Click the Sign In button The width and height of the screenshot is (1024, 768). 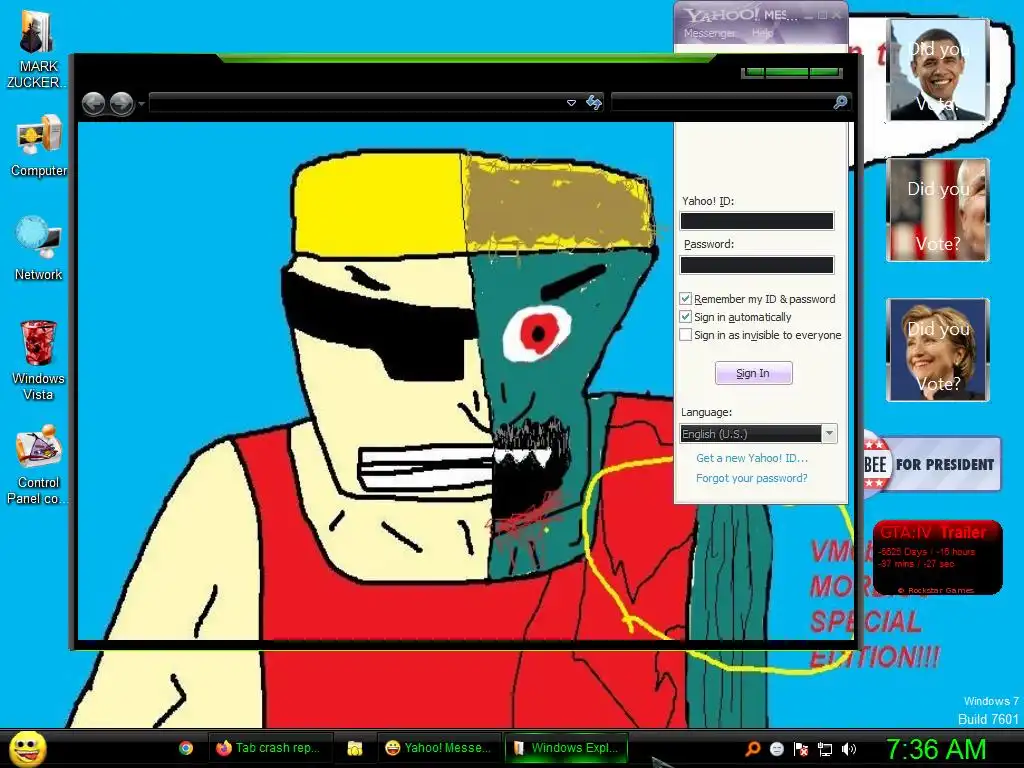(754, 373)
